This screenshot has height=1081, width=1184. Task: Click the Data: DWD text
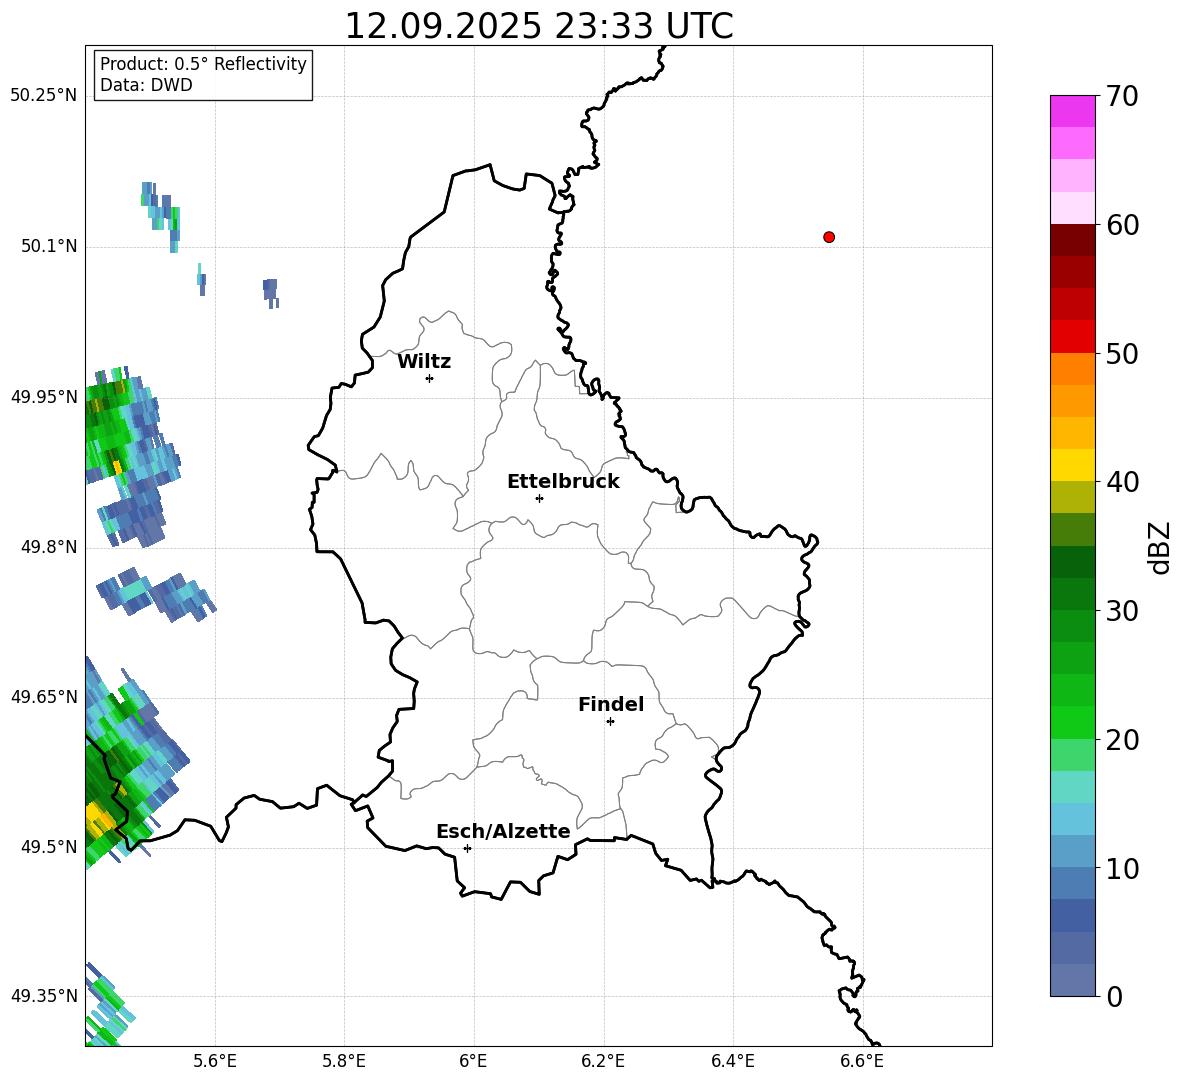click(146, 85)
